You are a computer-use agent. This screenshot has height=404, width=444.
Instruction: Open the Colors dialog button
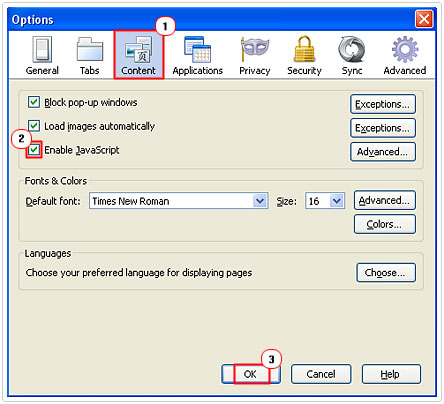(385, 224)
